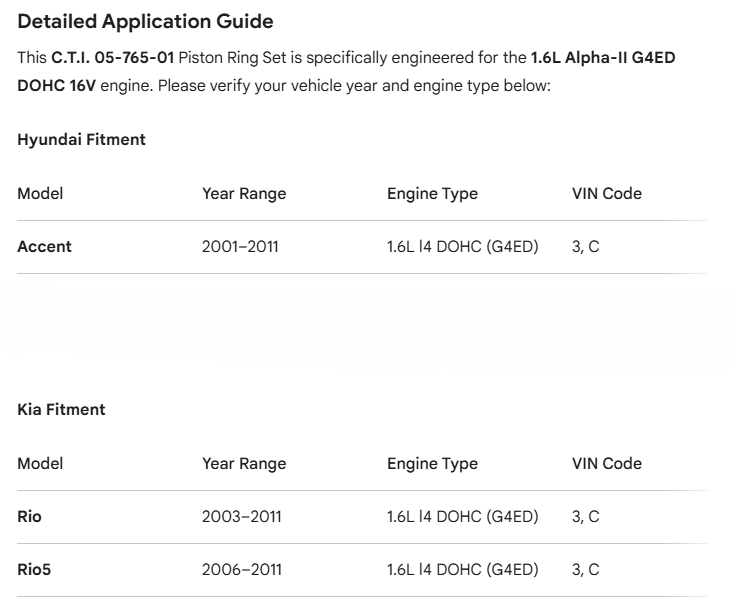Image resolution: width=732 pixels, height=614 pixels.
Task: Click the Rio5 2006–2011 year cell
Action: 241,570
